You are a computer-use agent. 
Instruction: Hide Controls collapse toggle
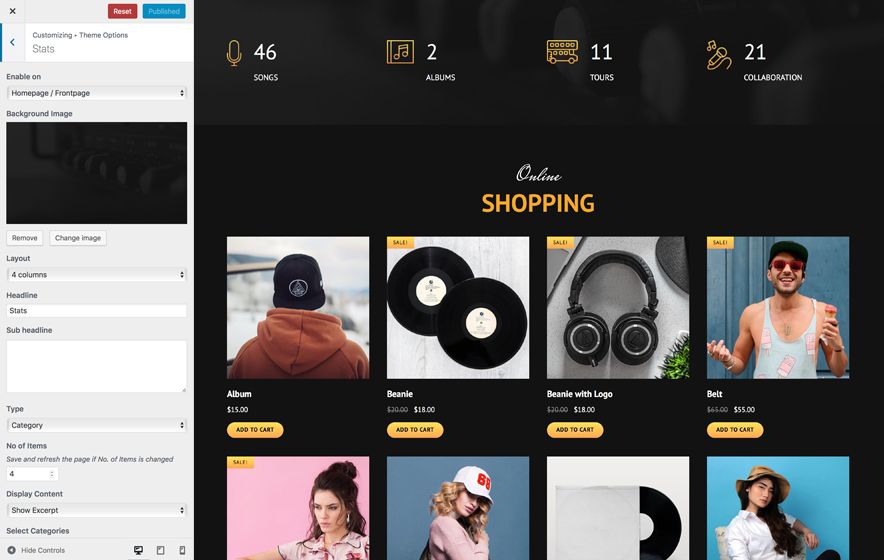point(37,550)
